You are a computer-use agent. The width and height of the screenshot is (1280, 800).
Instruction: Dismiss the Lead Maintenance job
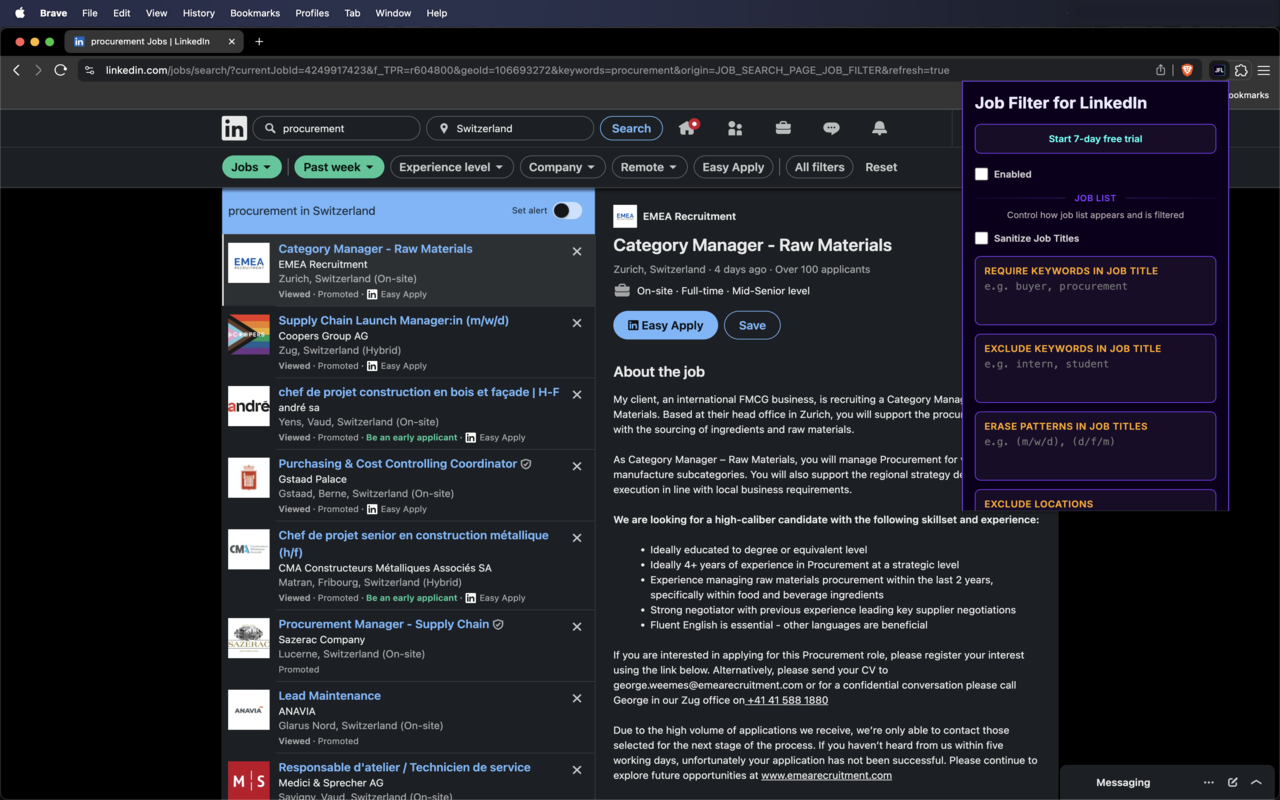(x=577, y=698)
